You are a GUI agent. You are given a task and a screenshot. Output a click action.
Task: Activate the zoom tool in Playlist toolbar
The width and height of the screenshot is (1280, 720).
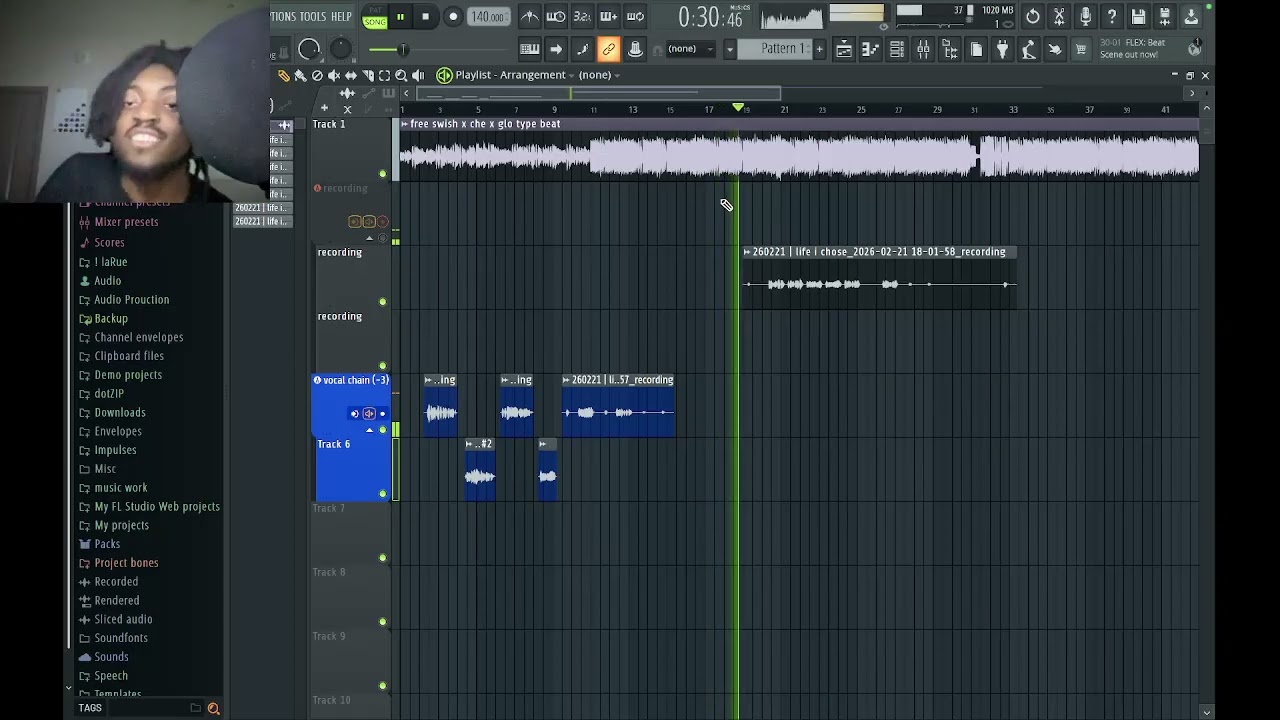coord(401,76)
